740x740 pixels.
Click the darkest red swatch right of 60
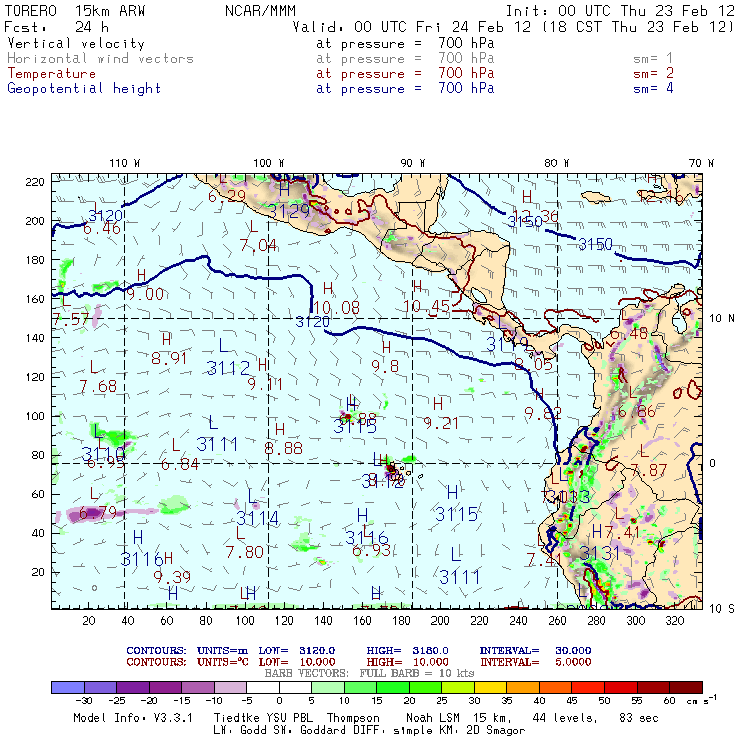click(686, 687)
